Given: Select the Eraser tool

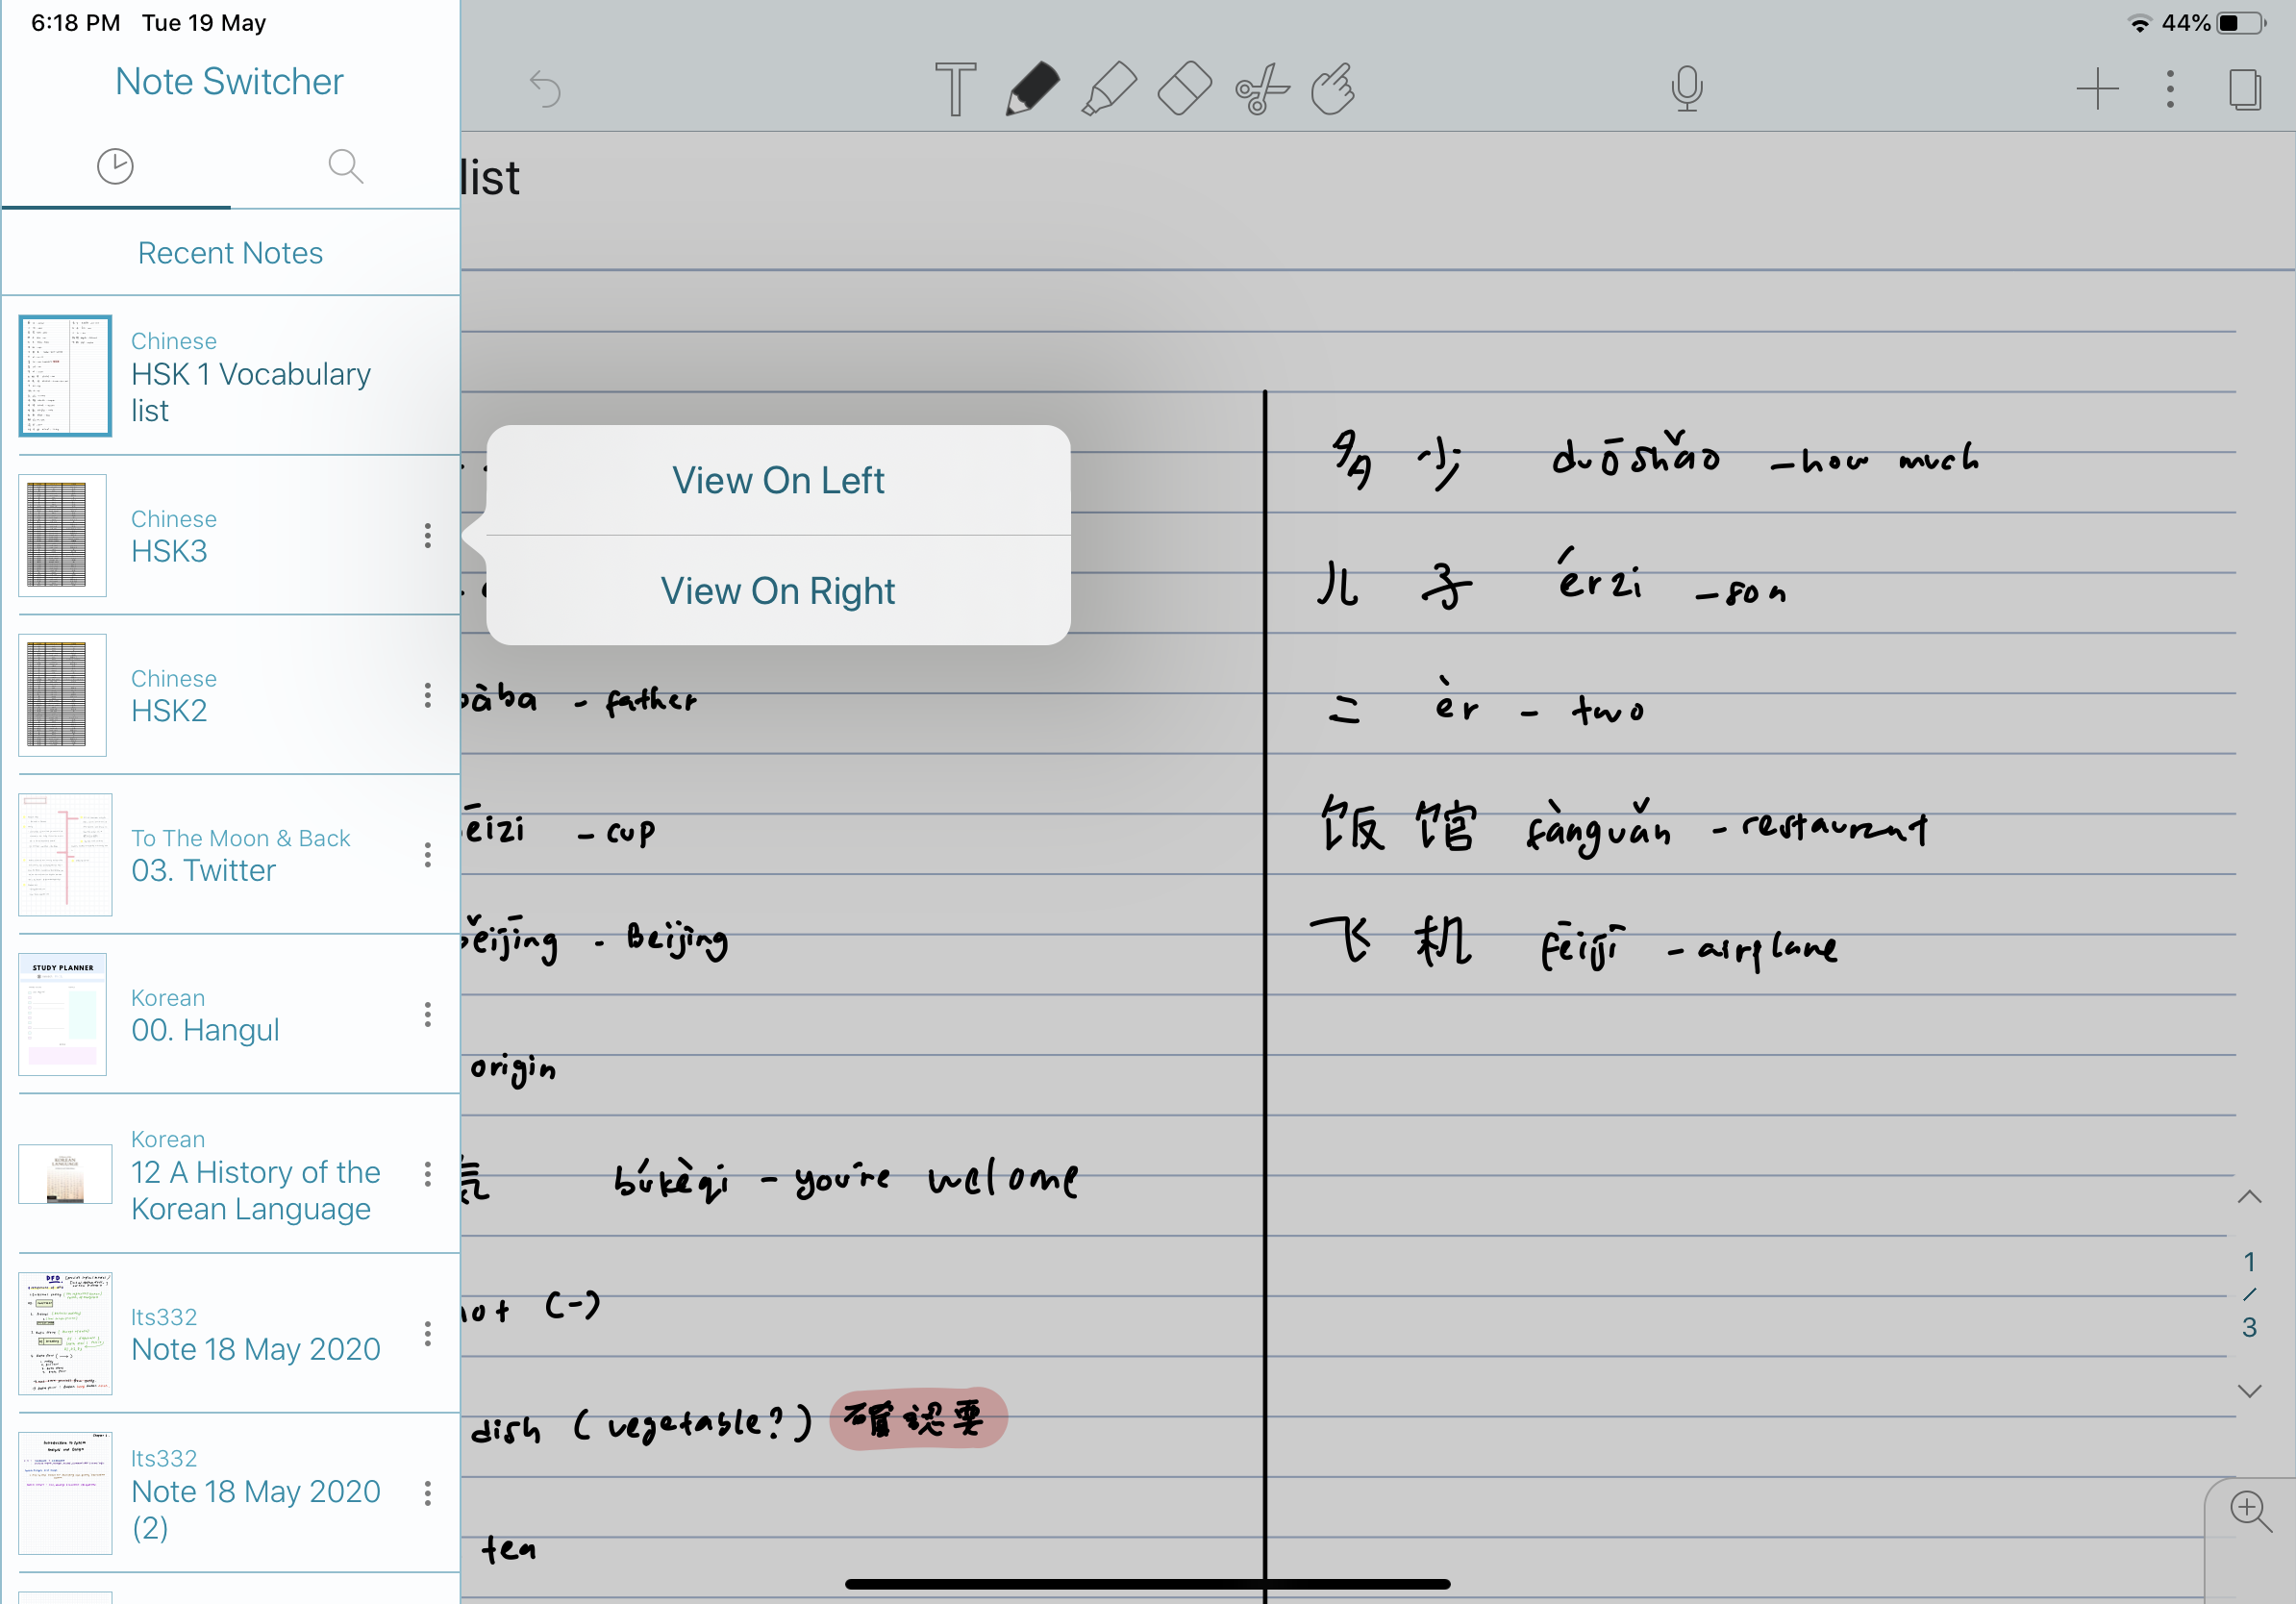Looking at the screenshot, I should click(1185, 89).
